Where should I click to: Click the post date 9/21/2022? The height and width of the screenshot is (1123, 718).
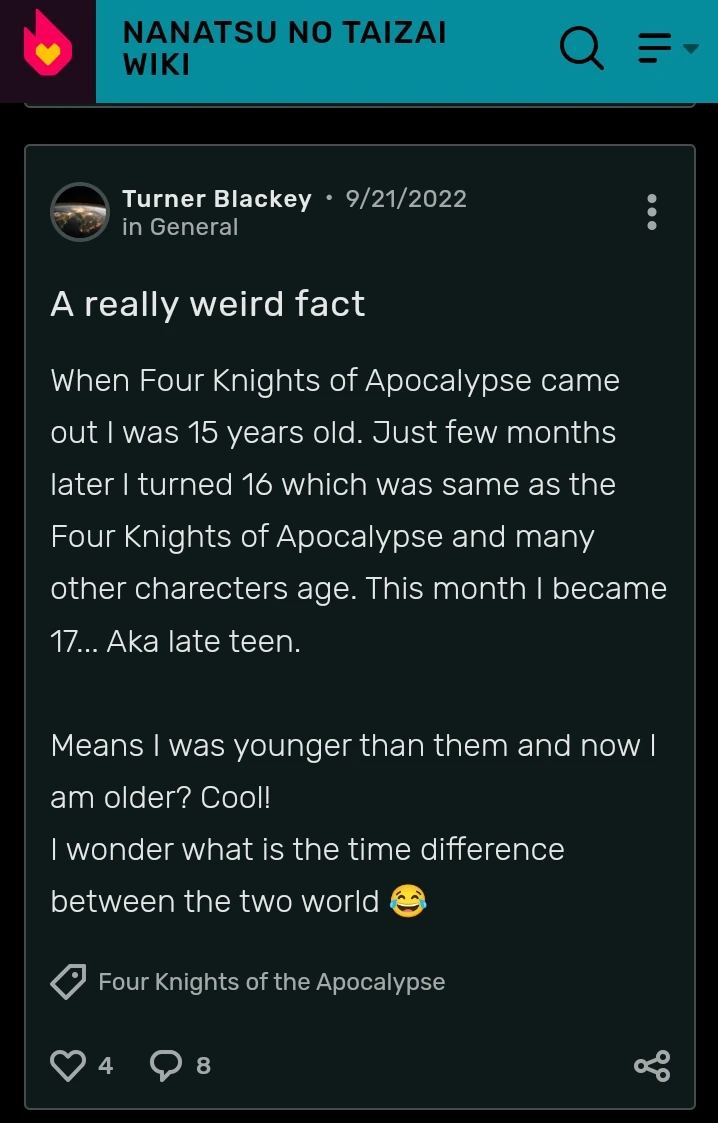click(x=406, y=199)
